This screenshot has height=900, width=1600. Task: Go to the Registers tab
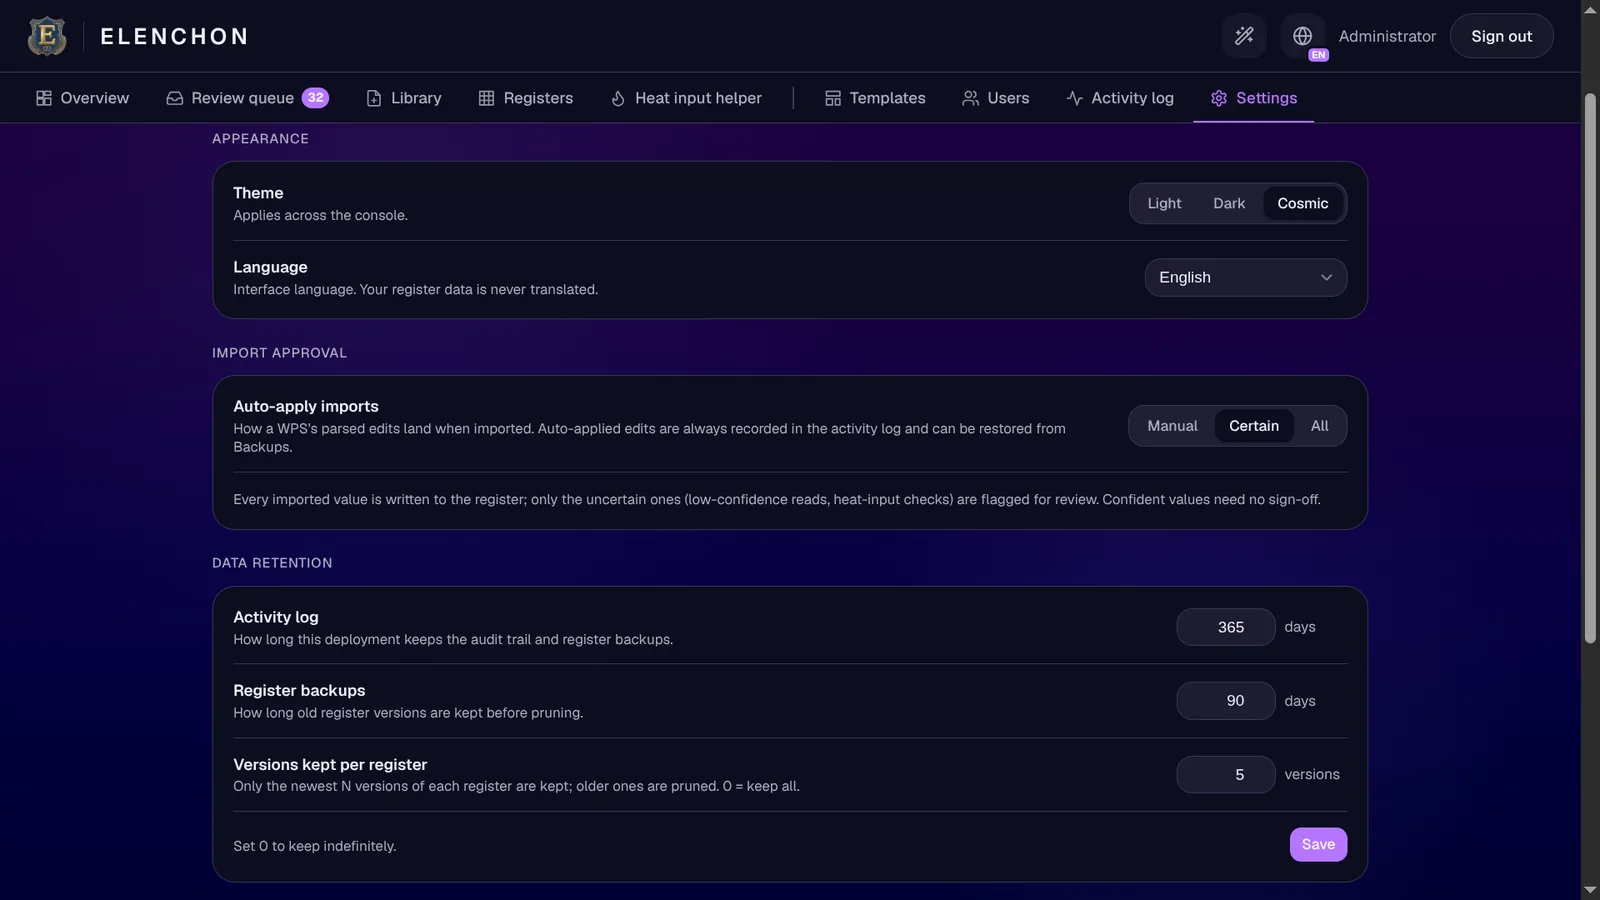pyautogui.click(x=525, y=98)
